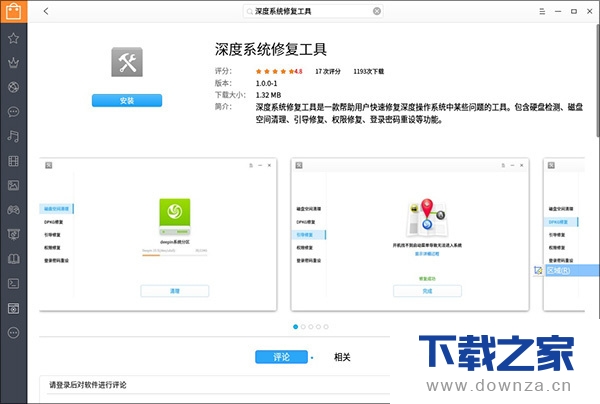Screen dimensions: 600x404
Task: Open the picture Graphics category icon
Action: (x=13, y=186)
